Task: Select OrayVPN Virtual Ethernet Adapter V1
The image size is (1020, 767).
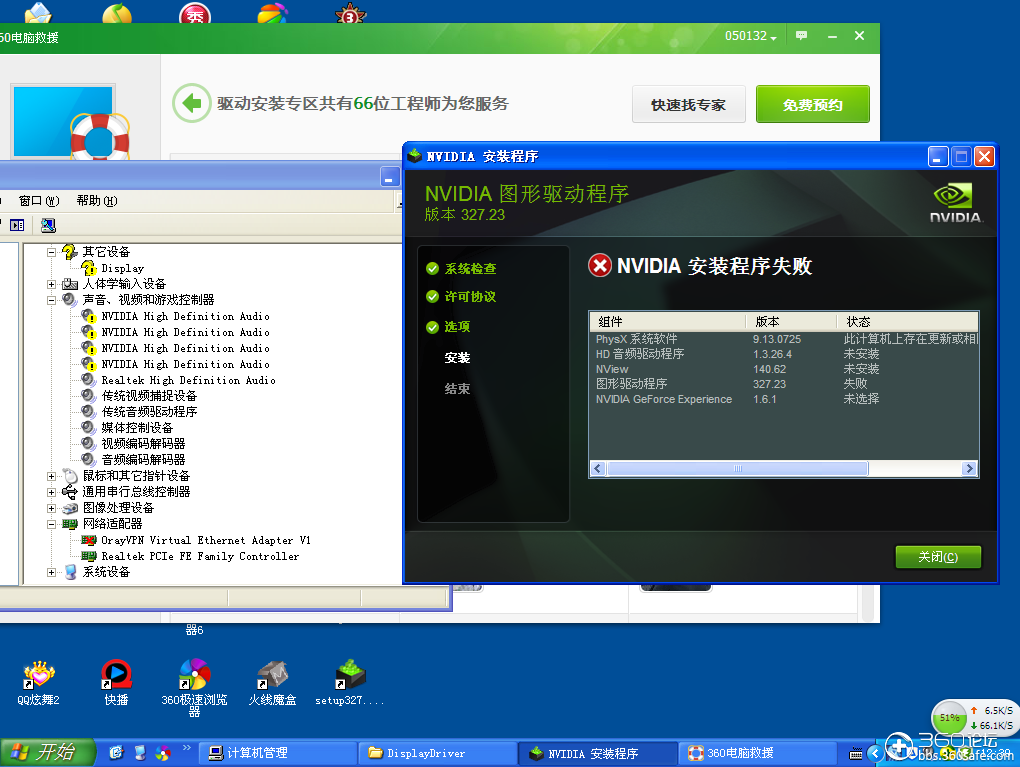Action: pyautogui.click(x=206, y=540)
